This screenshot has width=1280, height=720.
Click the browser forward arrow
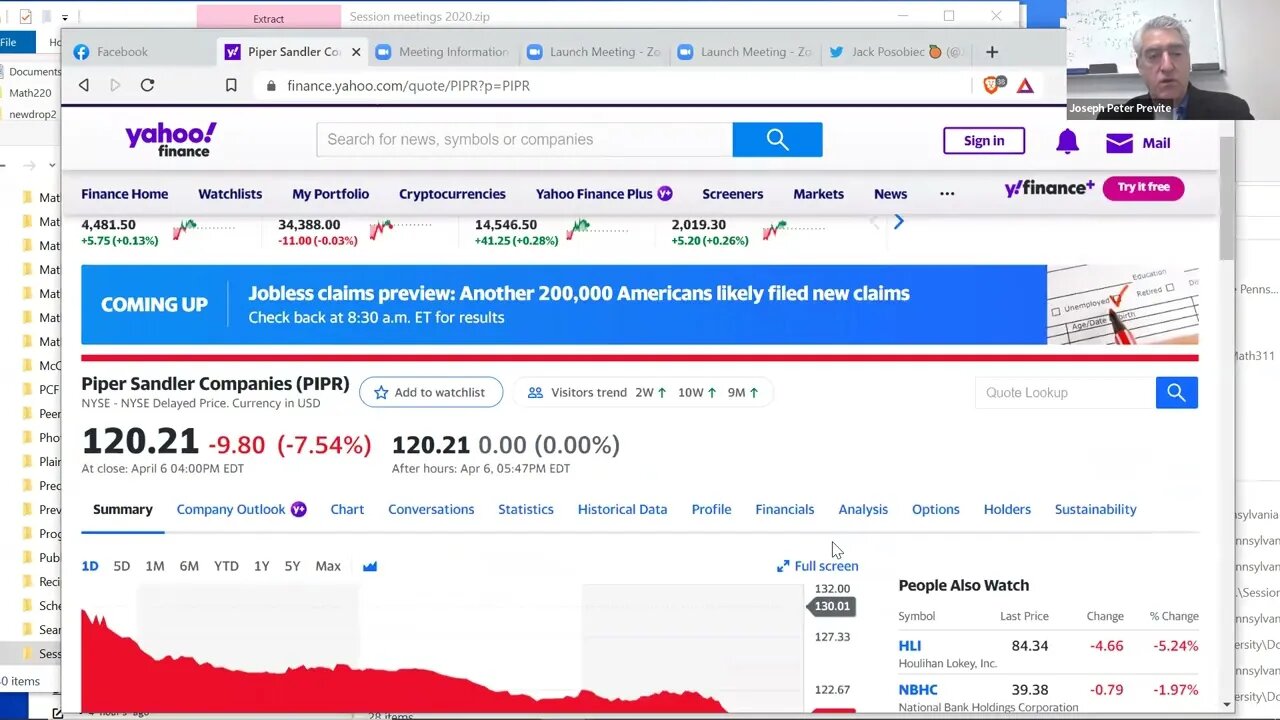[x=115, y=85]
